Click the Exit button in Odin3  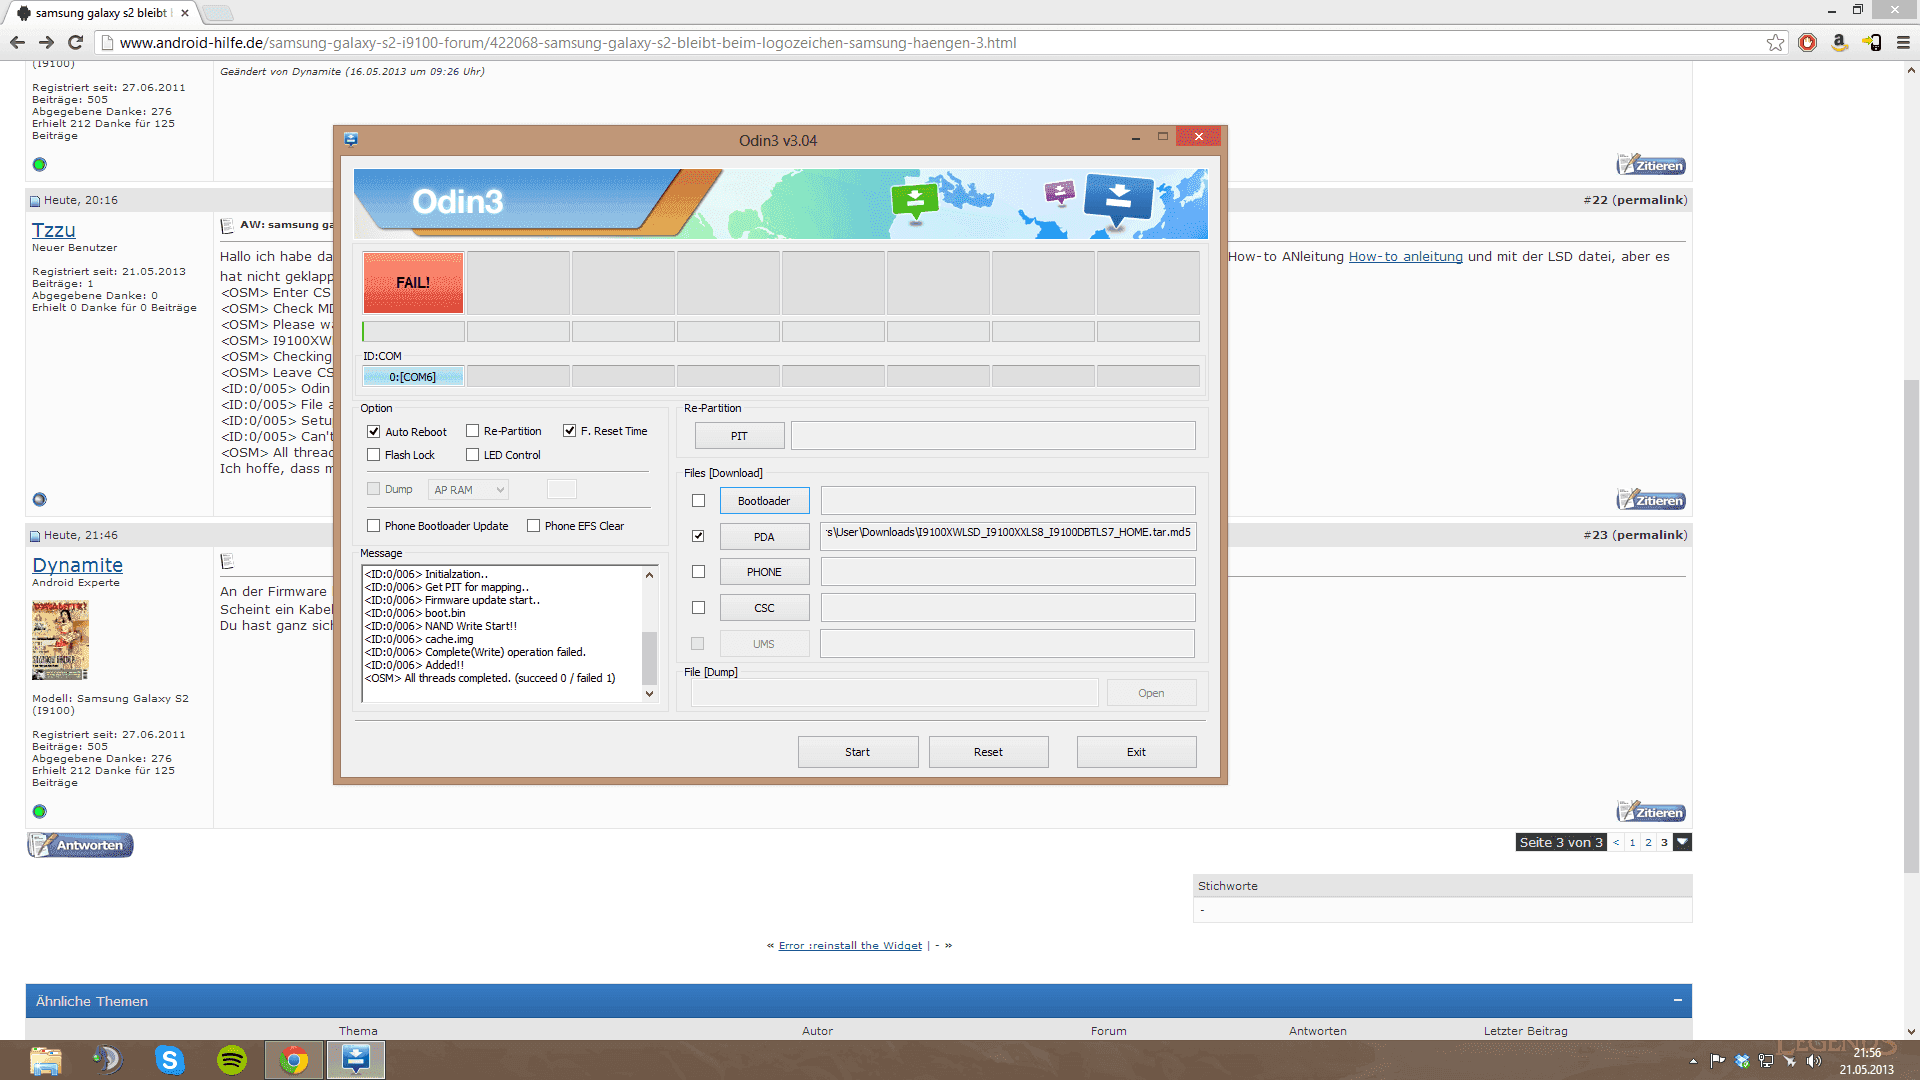(x=1136, y=752)
